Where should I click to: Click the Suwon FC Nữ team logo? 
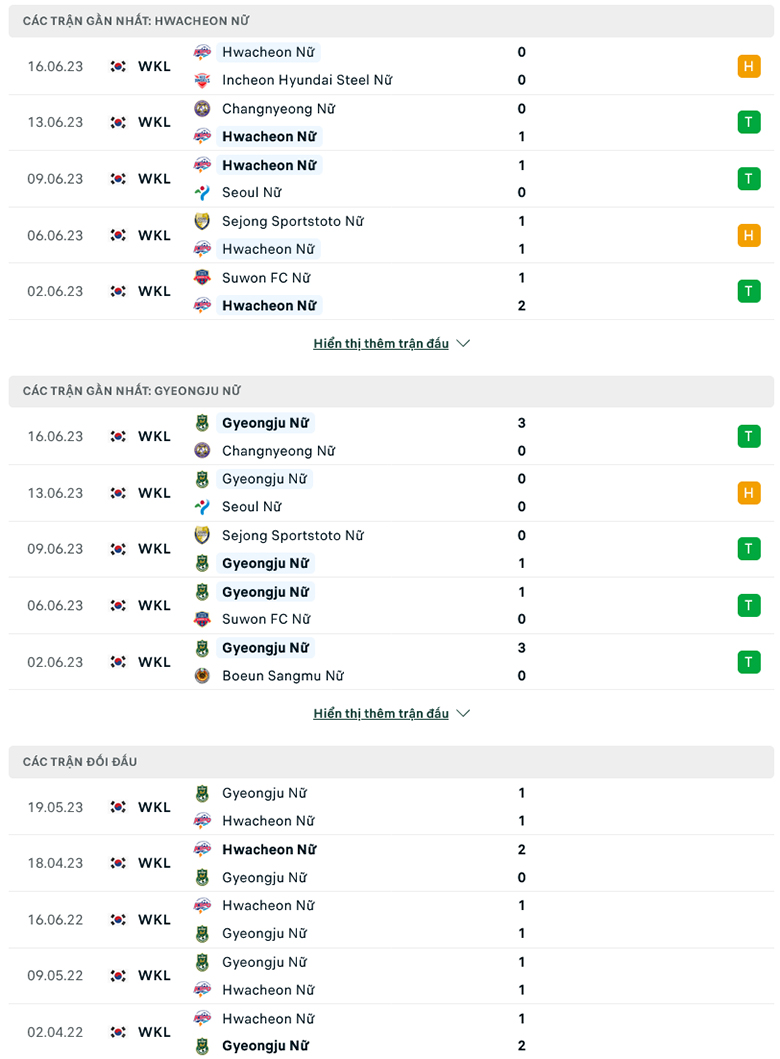point(204,277)
